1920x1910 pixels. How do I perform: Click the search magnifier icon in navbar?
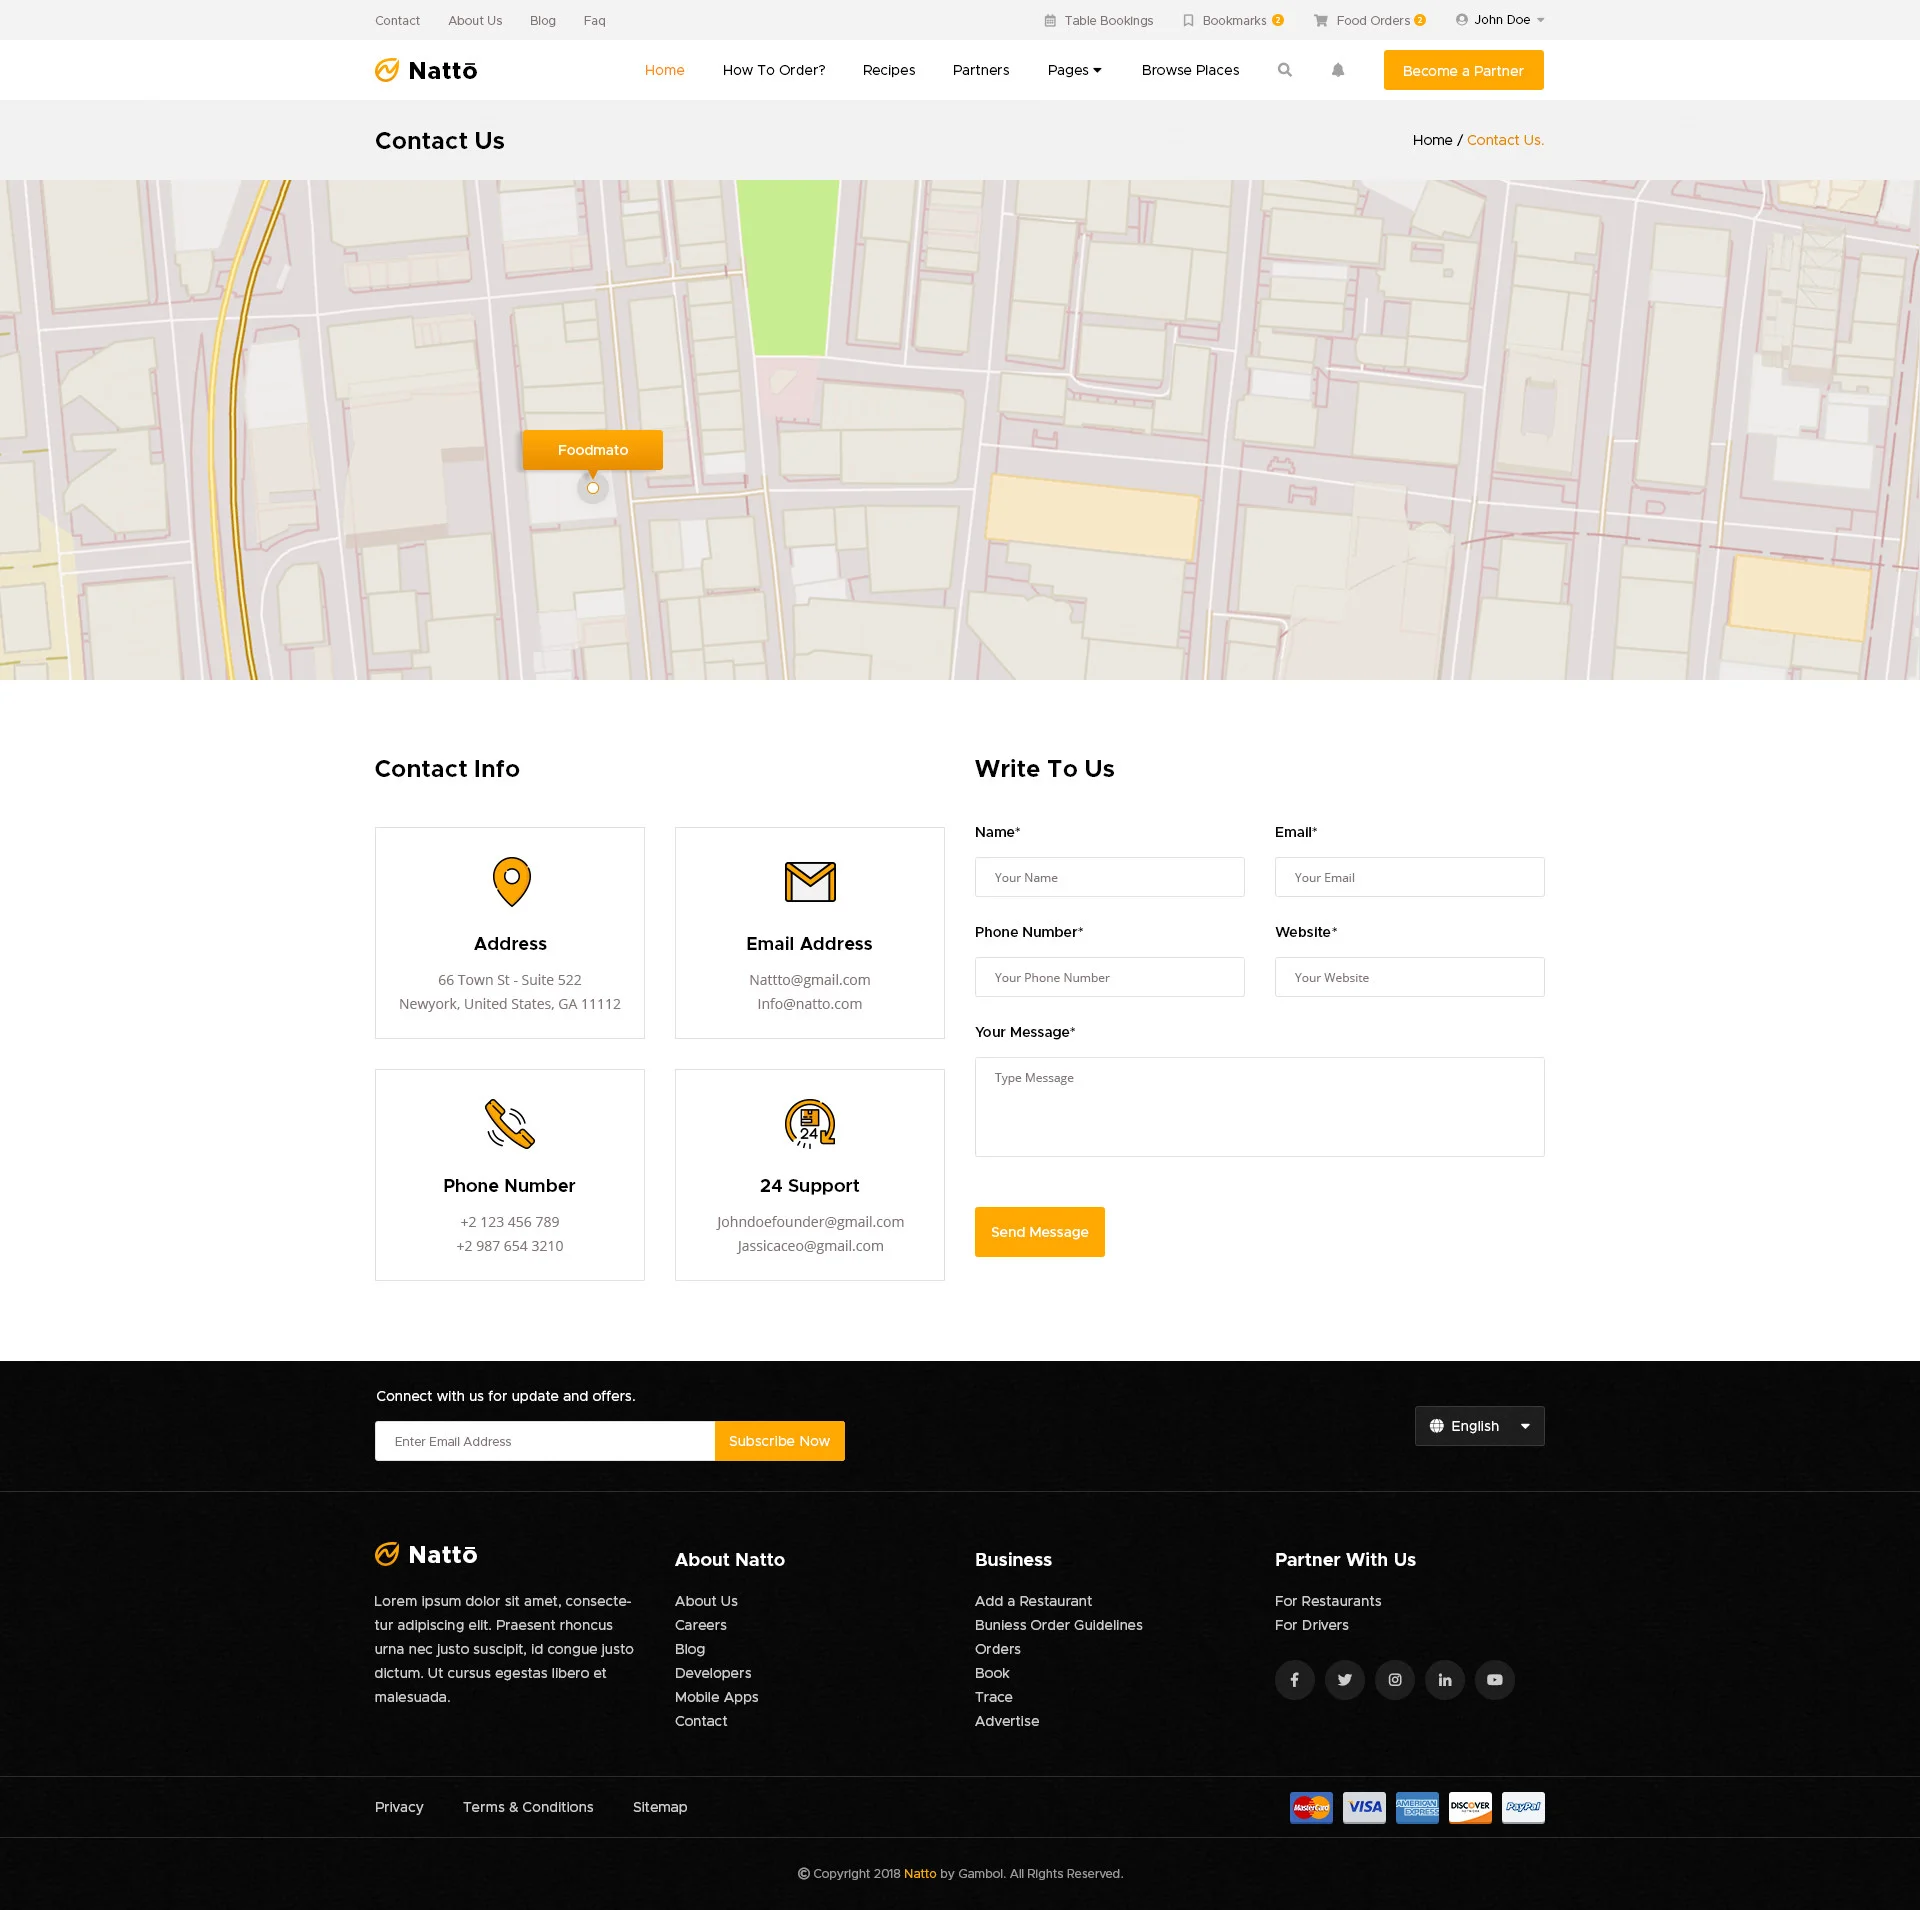pos(1285,70)
